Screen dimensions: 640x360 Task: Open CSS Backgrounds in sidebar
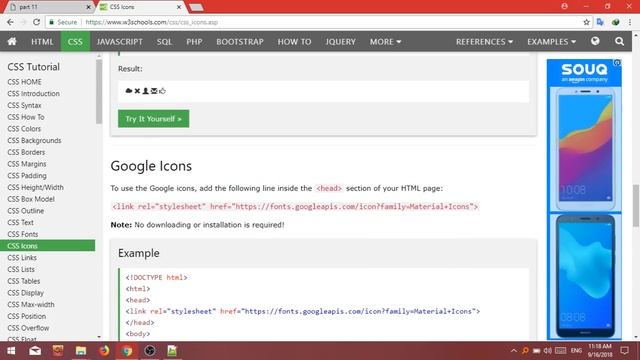click(x=34, y=140)
